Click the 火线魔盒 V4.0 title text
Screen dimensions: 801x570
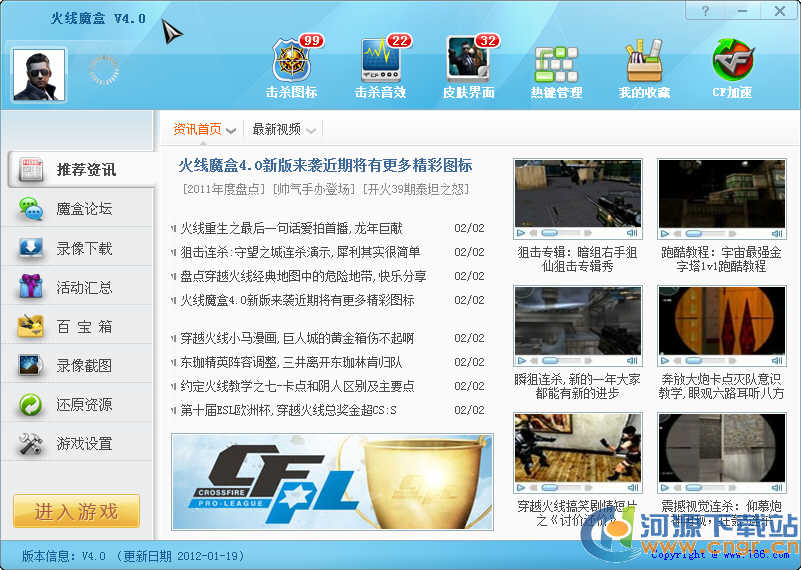click(x=98, y=18)
